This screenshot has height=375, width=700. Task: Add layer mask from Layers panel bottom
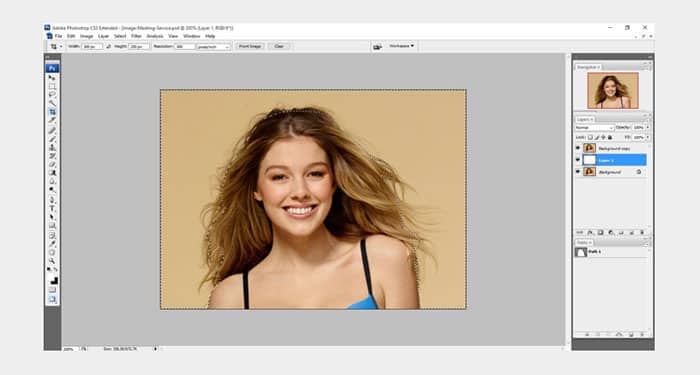point(601,233)
